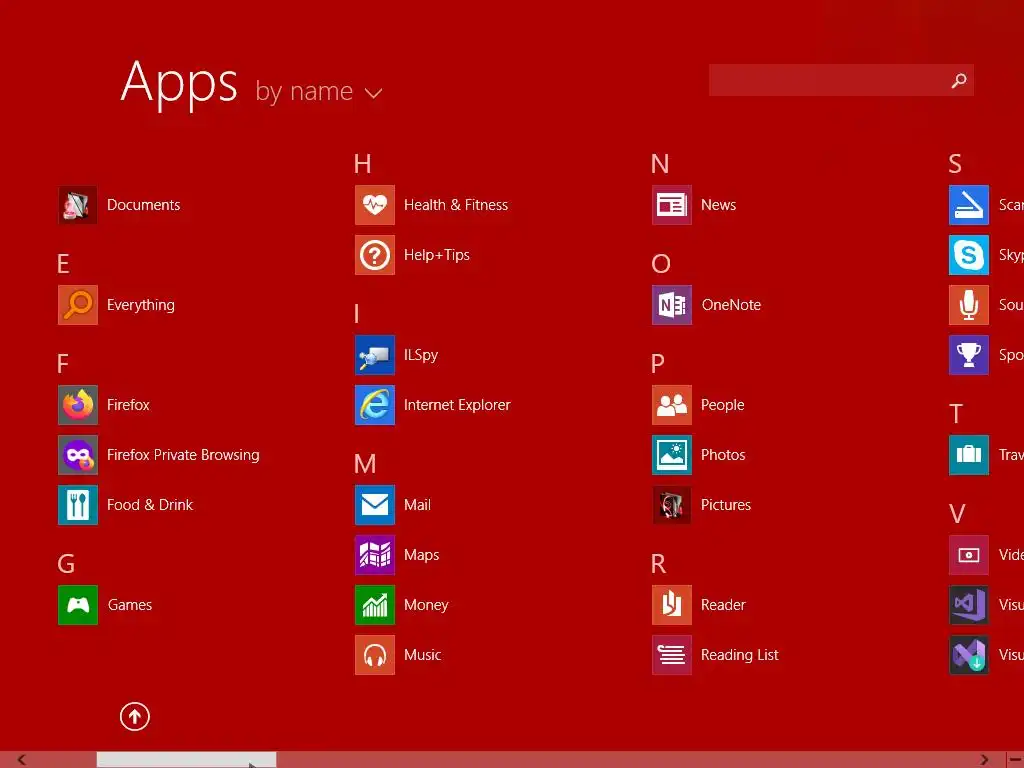
Task: Go back to Start with up arrow
Action: point(135,716)
